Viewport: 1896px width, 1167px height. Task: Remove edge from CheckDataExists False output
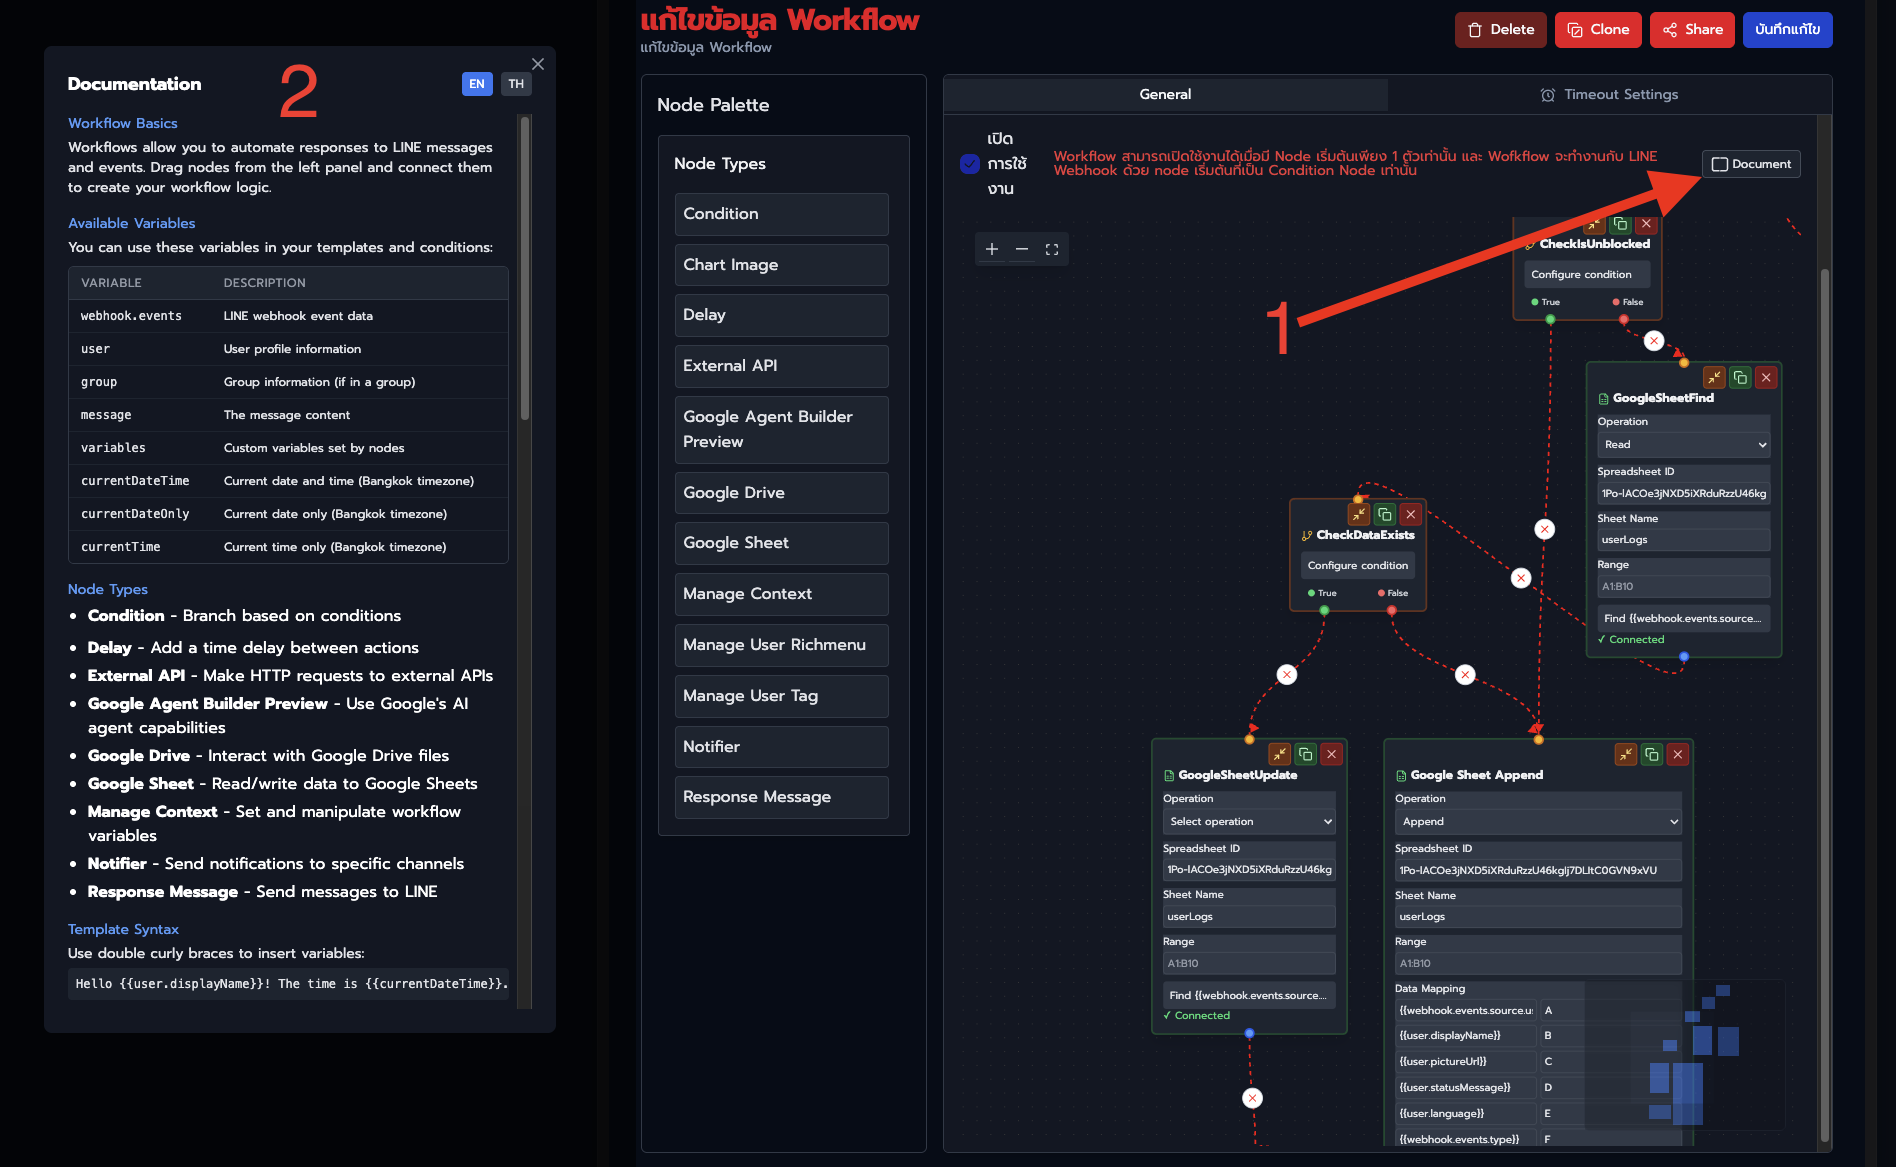(1465, 675)
